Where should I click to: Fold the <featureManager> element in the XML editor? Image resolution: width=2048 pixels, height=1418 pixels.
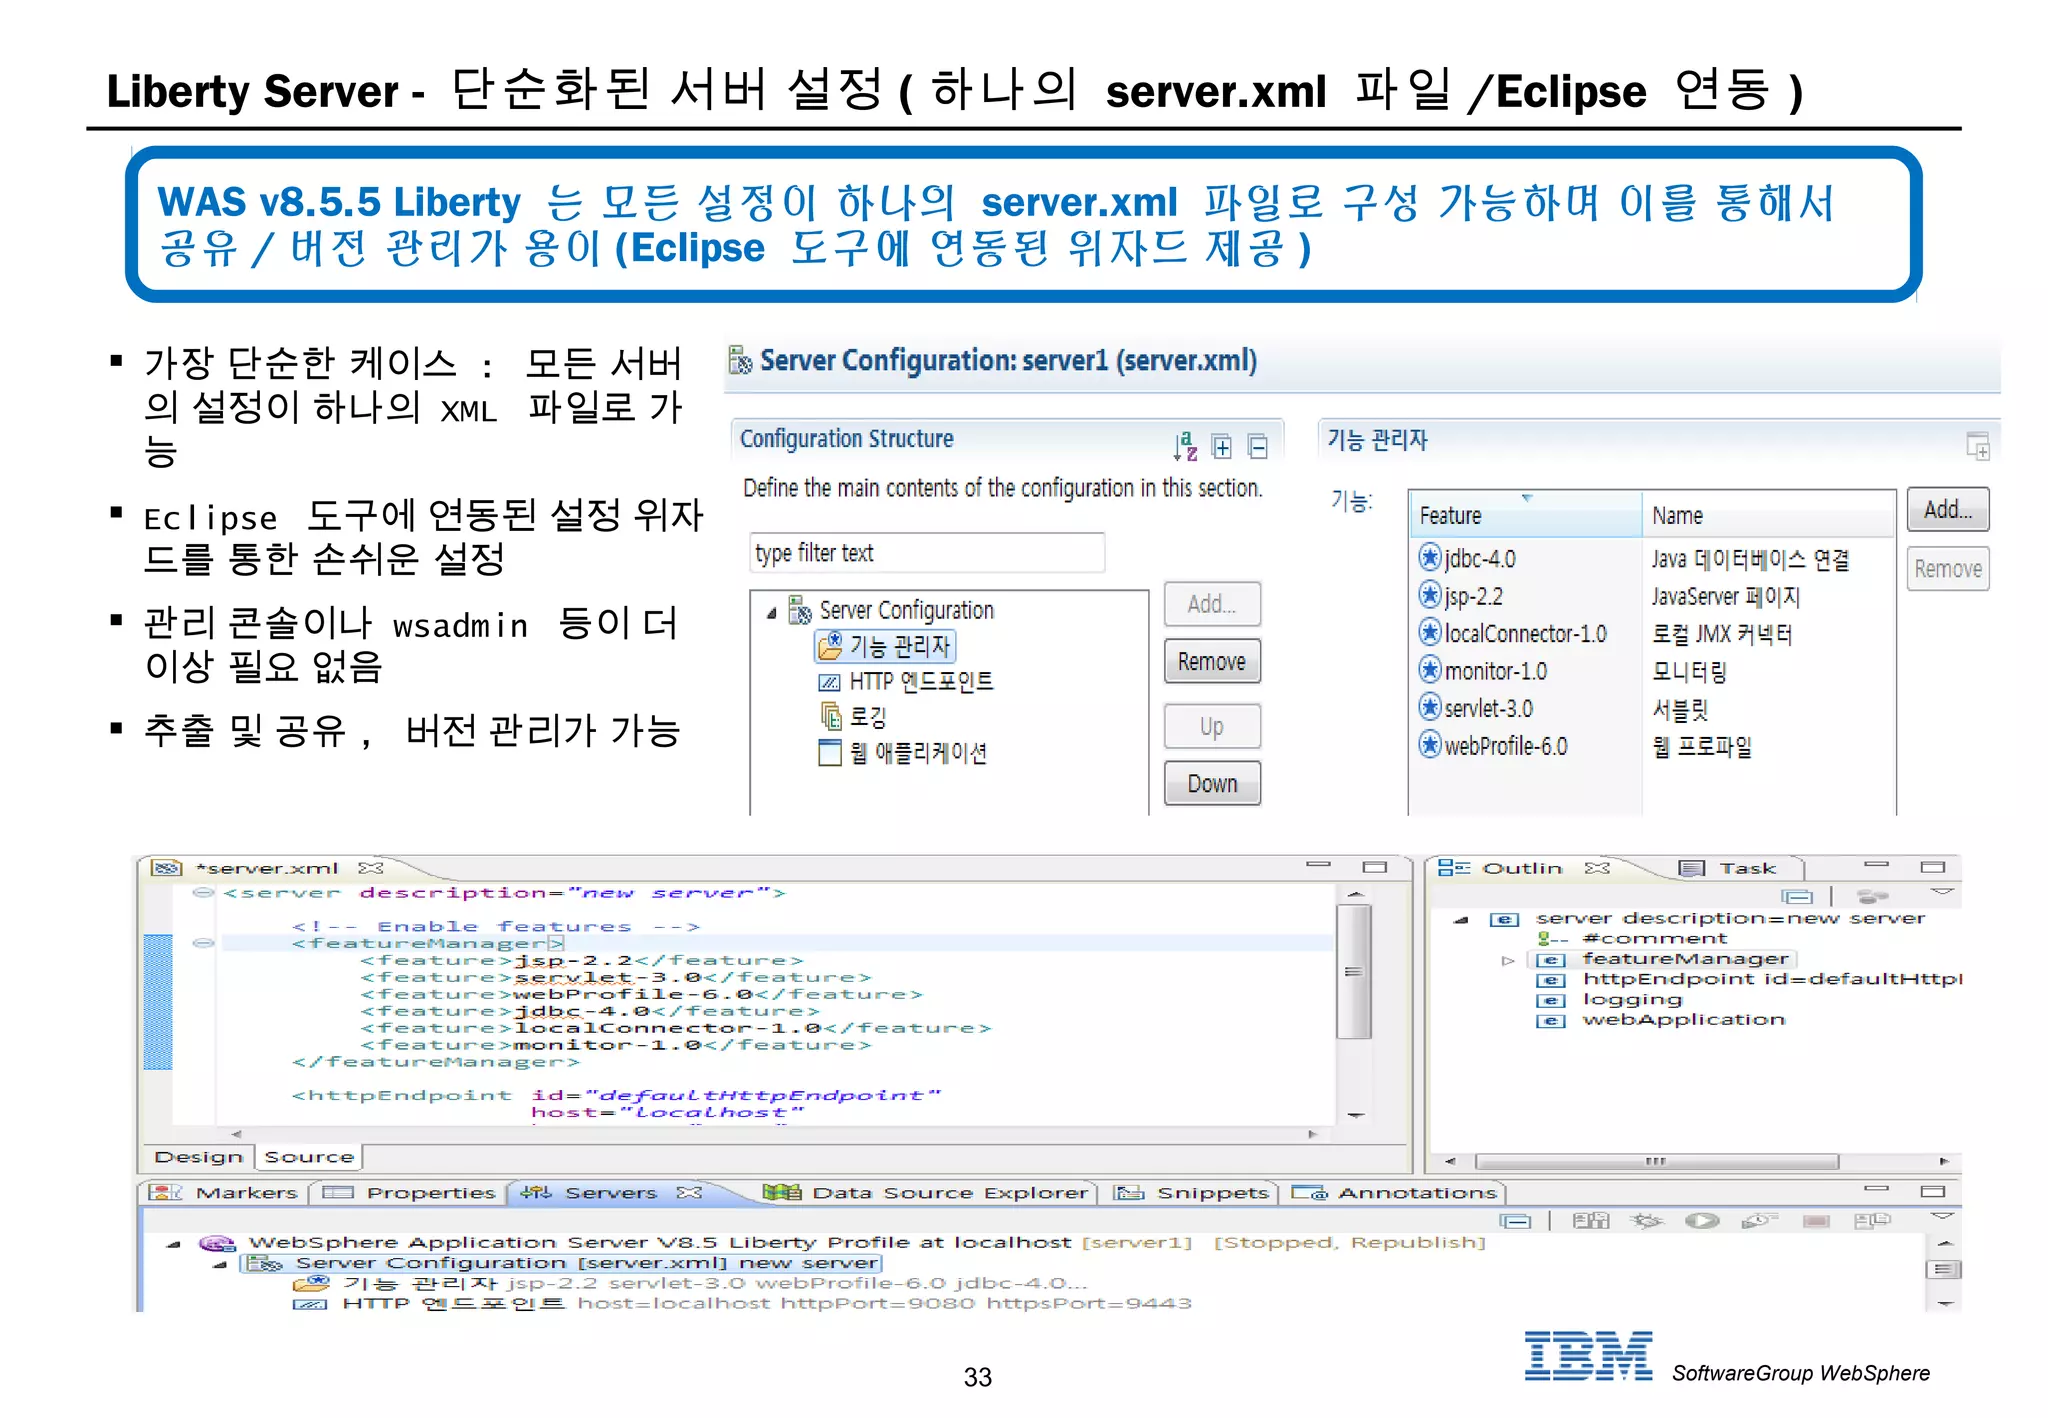tap(203, 943)
